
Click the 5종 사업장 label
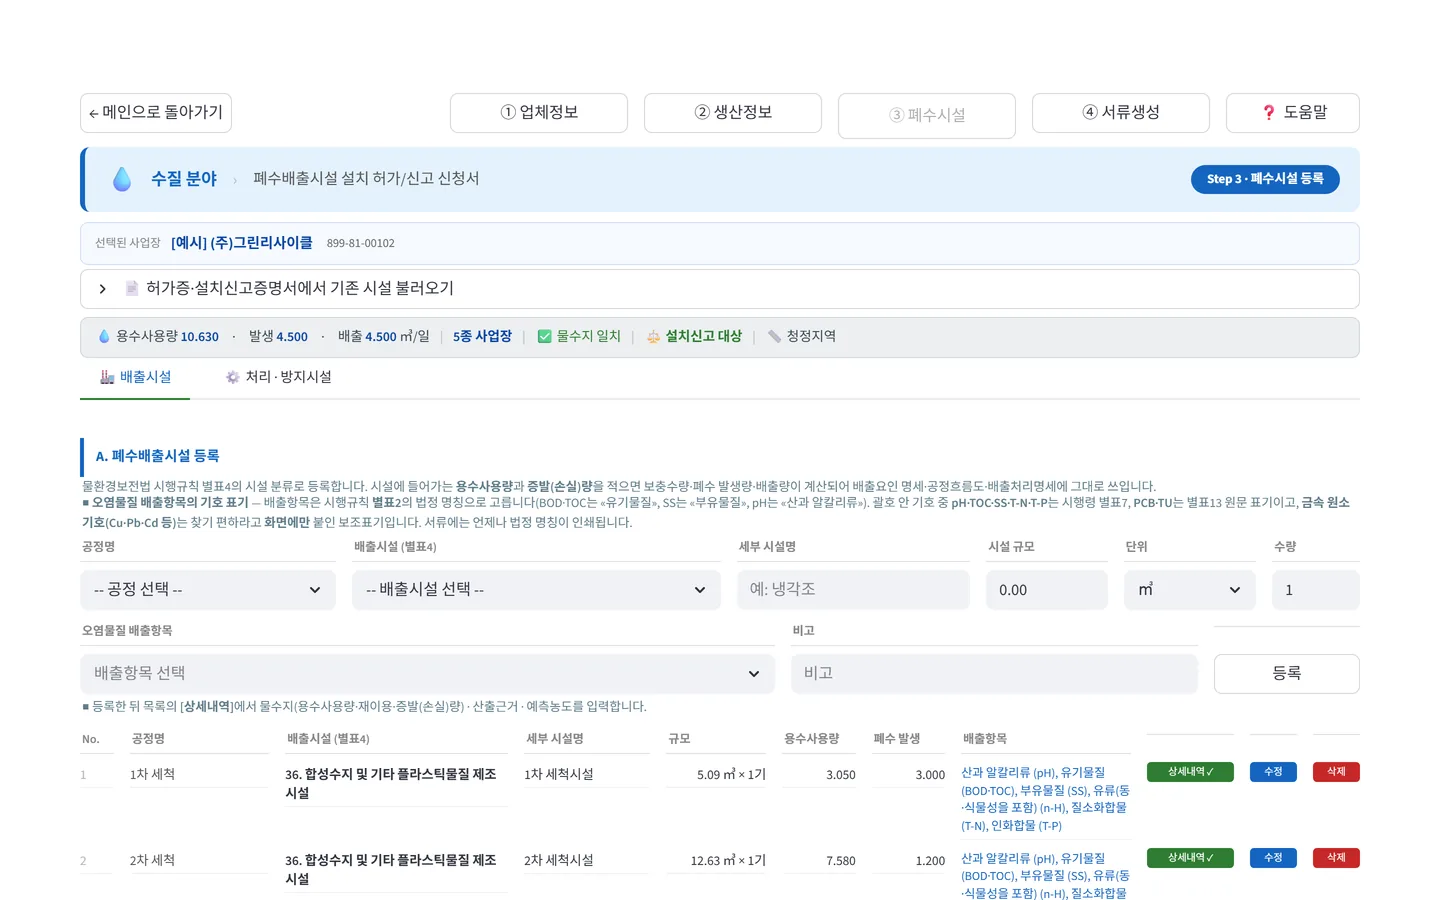482,337
